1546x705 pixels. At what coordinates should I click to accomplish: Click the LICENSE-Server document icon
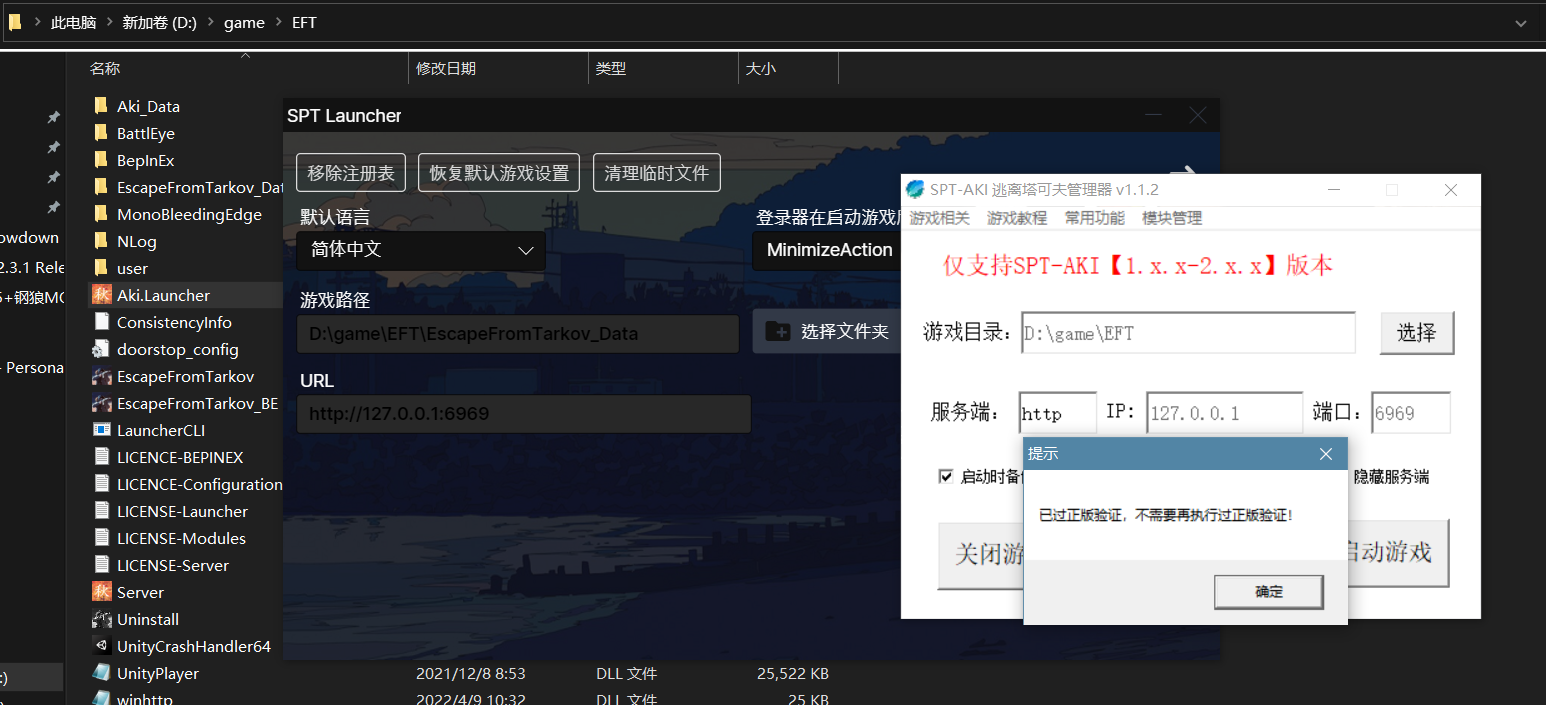click(100, 565)
